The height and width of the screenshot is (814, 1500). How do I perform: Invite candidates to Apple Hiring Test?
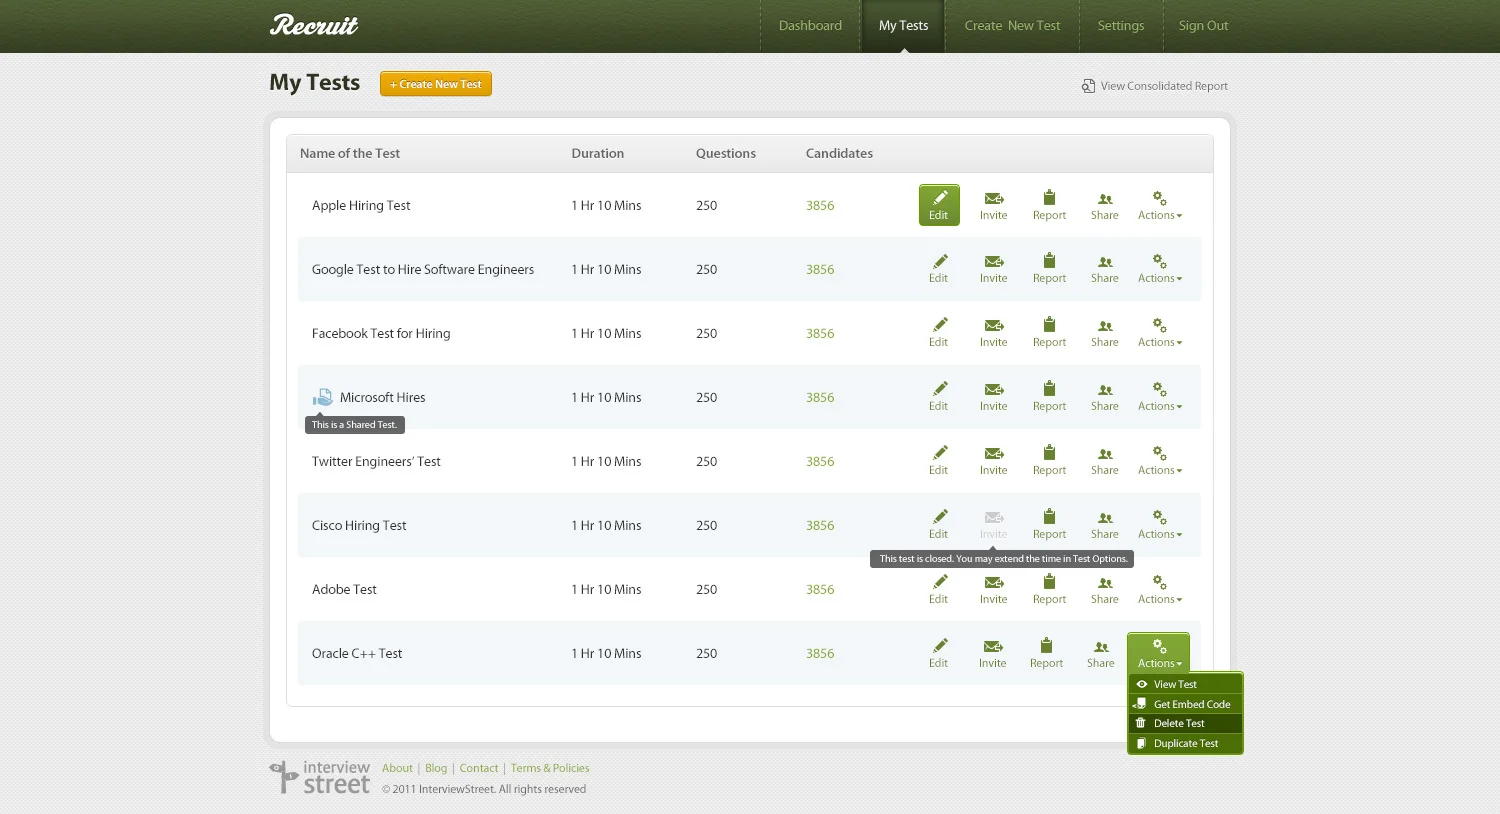click(993, 205)
